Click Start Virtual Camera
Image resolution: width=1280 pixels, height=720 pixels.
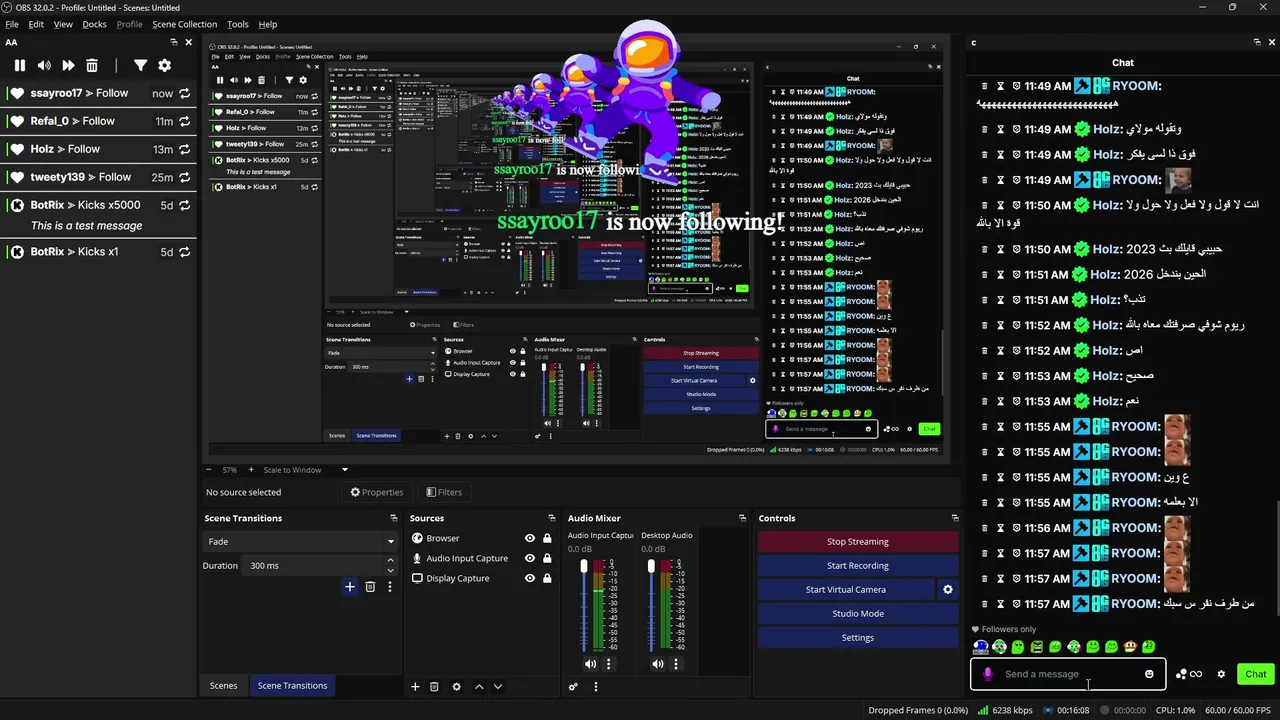(846, 590)
